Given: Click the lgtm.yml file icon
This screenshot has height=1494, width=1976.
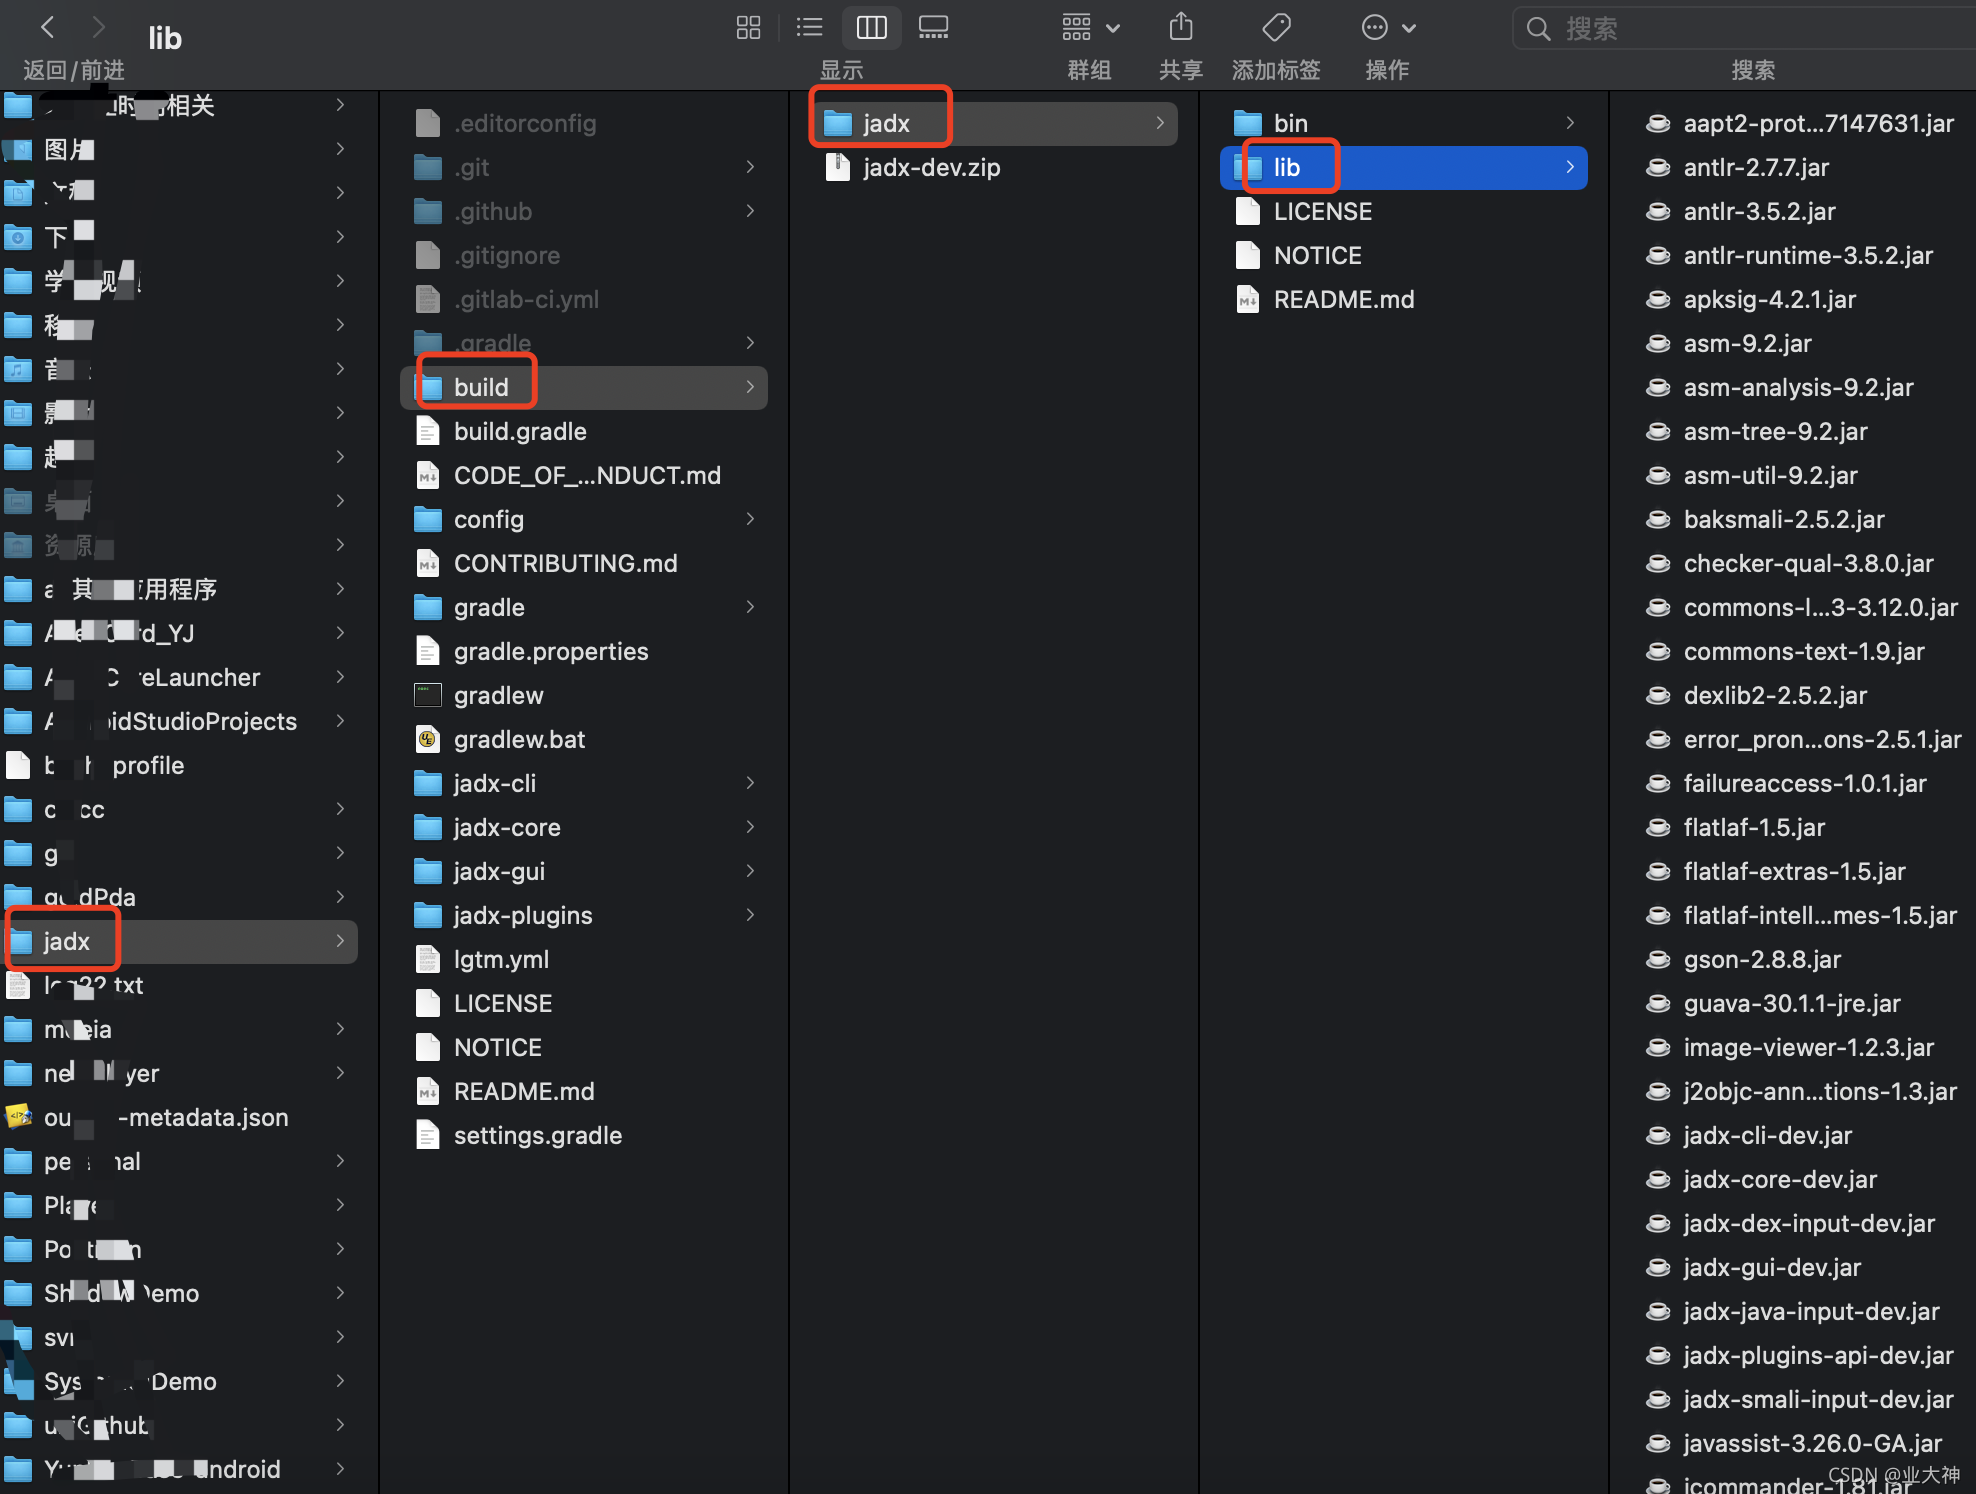Looking at the screenshot, I should point(428,959).
